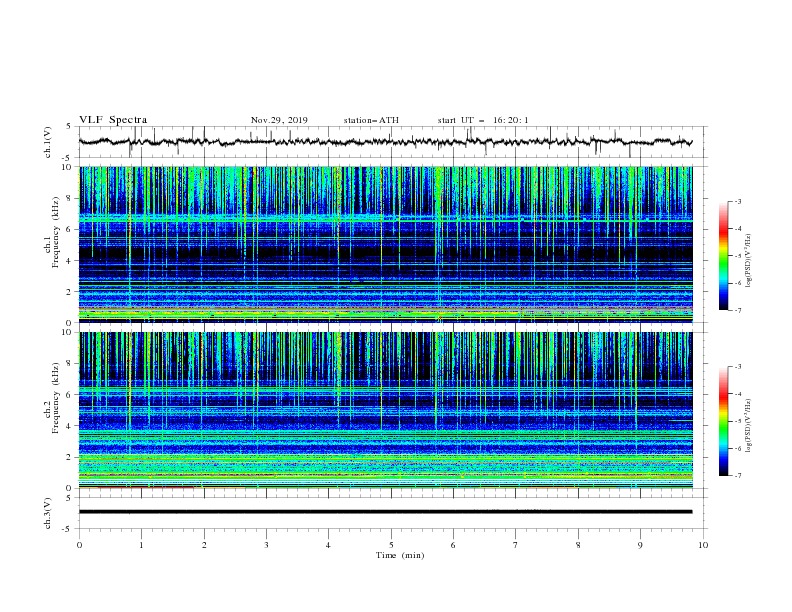This screenshot has width=792, height=612.
Task: Click the "5" tick on the time axis
Action: click(391, 545)
